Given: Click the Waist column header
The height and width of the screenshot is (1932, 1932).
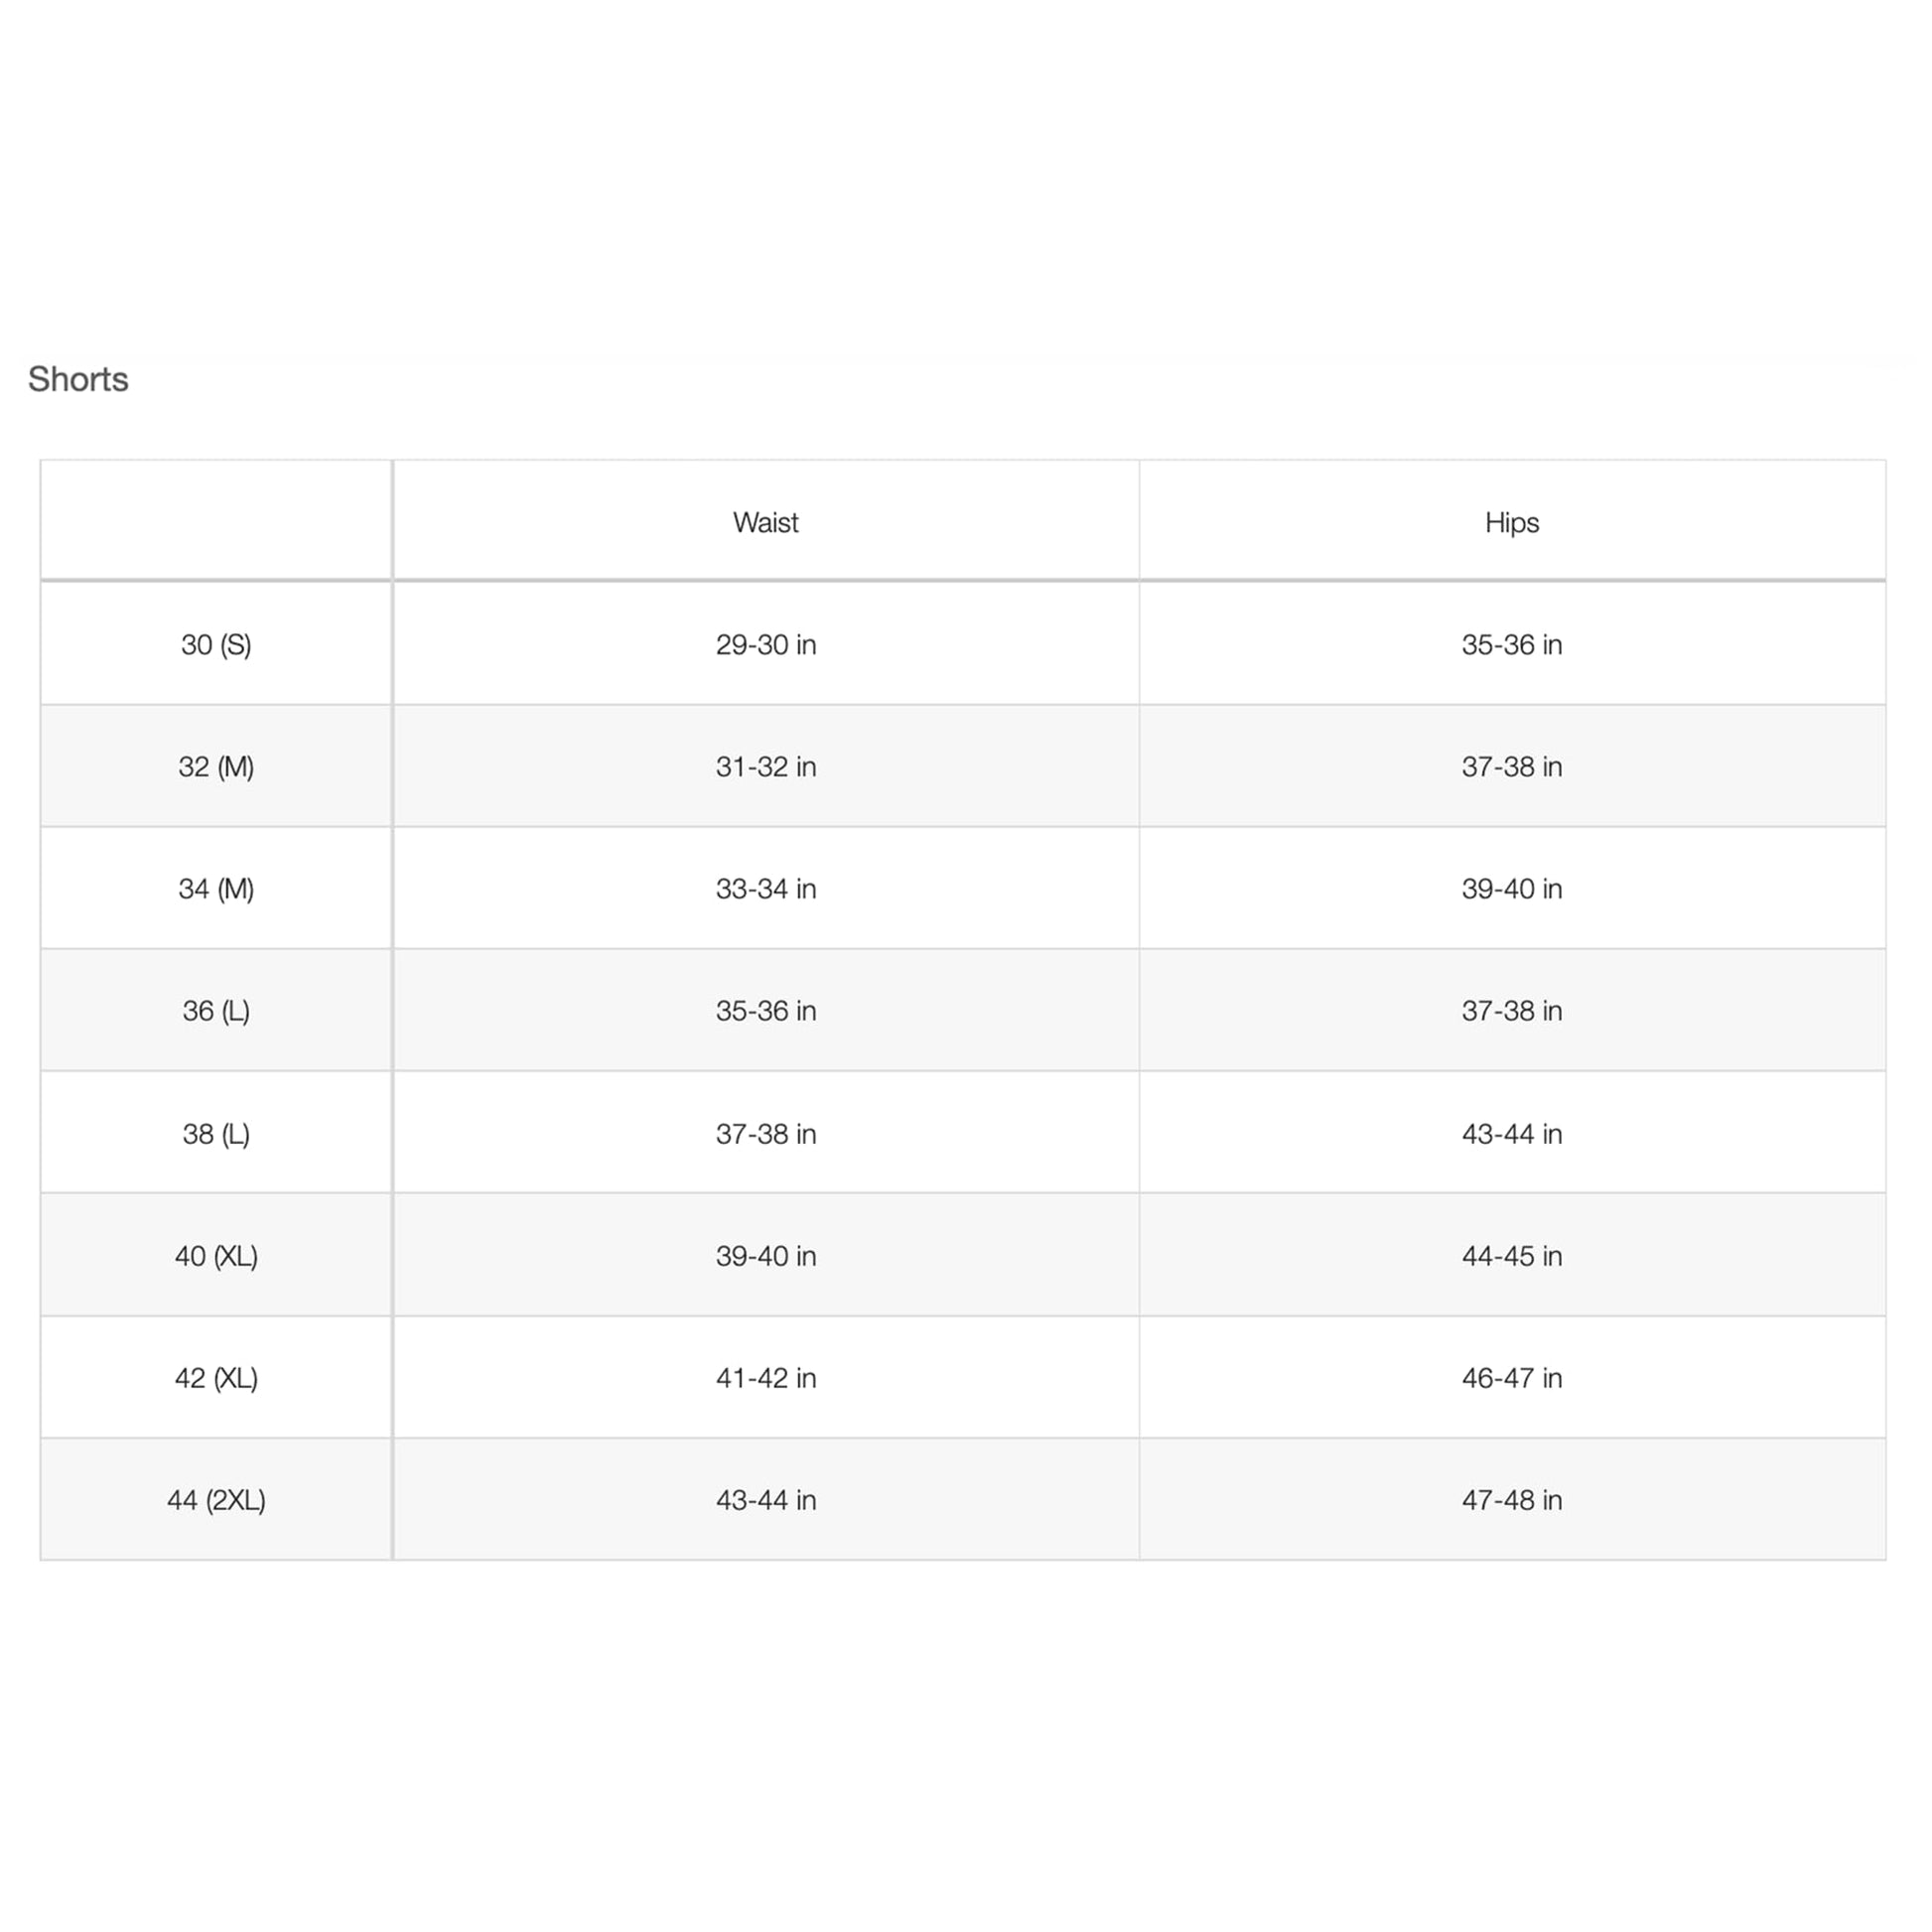Looking at the screenshot, I should pos(765,522).
